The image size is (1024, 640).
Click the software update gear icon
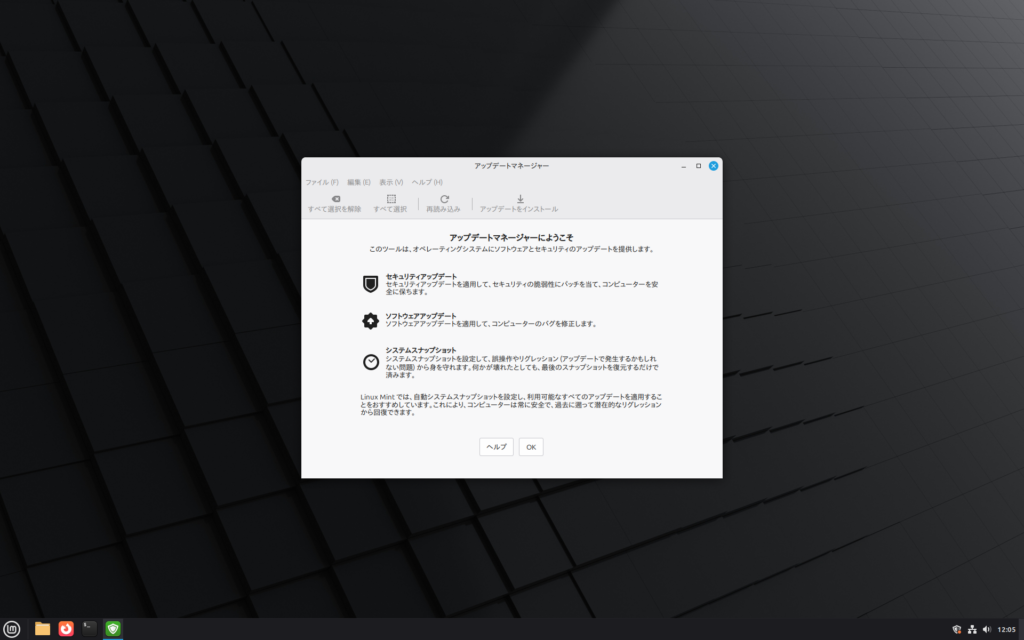[x=370, y=321]
